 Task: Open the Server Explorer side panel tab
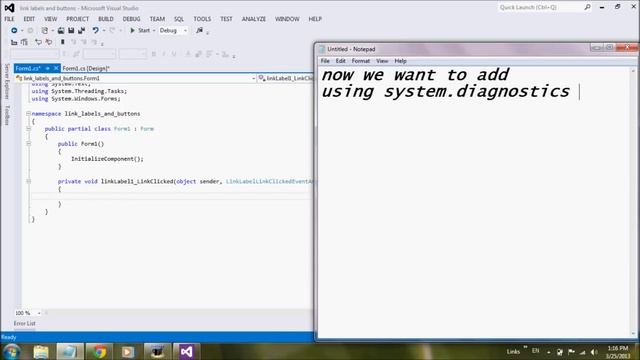point(7,81)
